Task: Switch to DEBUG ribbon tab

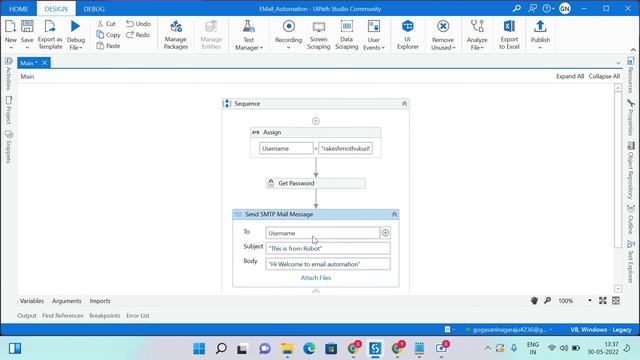Action: pos(94,9)
